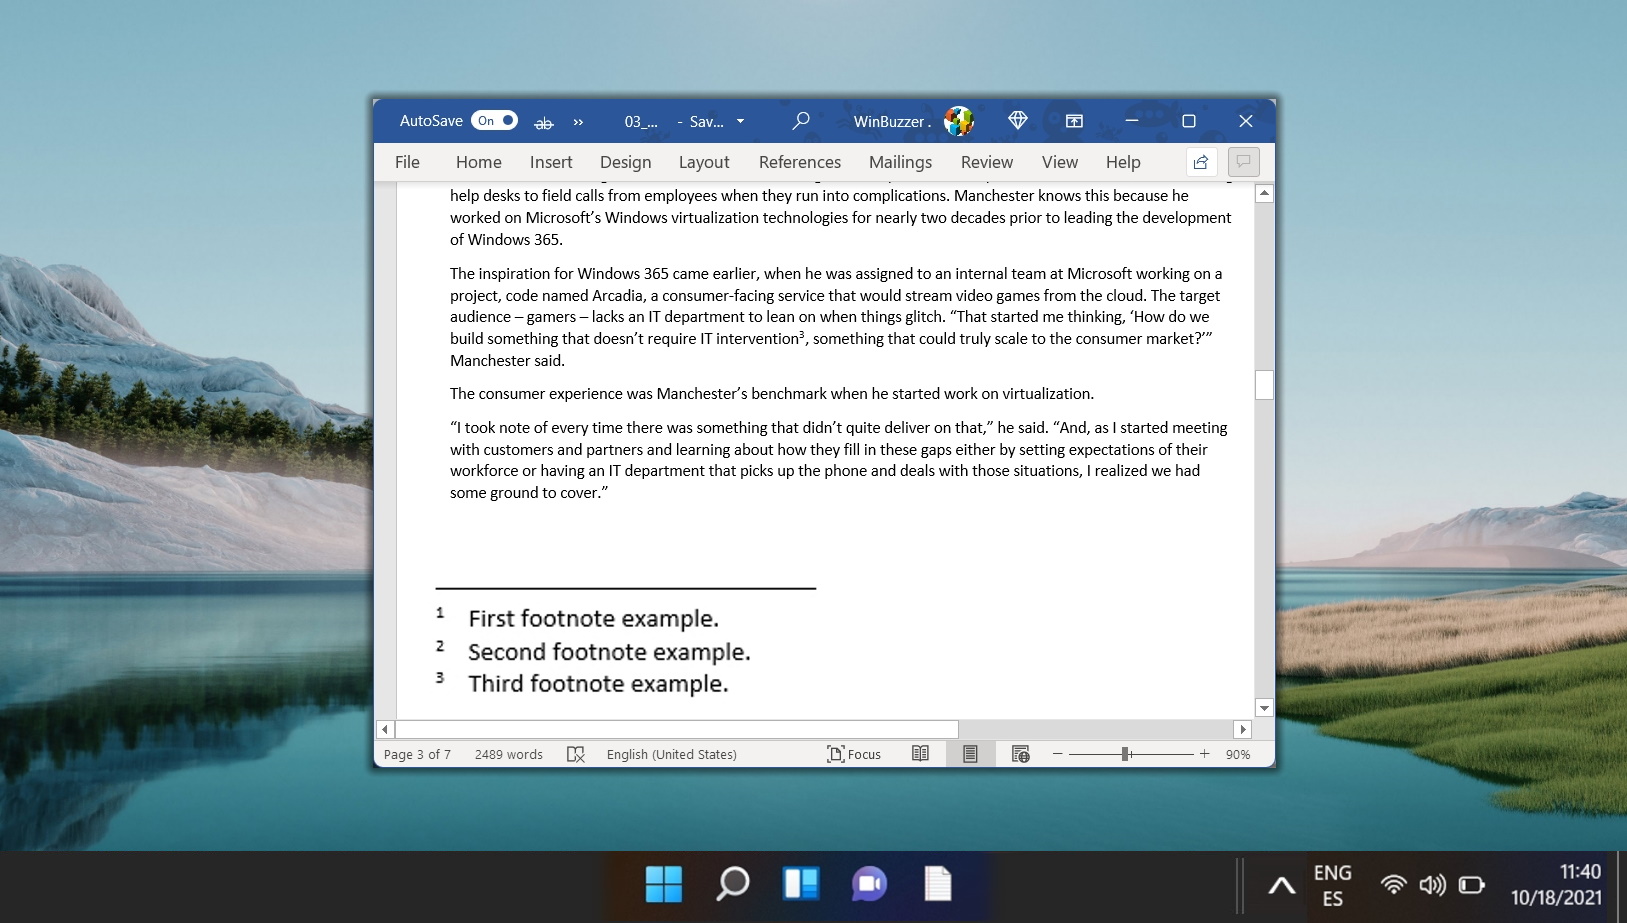Switch to Read Mode view
Screen dimensions: 1627x923
tap(921, 754)
